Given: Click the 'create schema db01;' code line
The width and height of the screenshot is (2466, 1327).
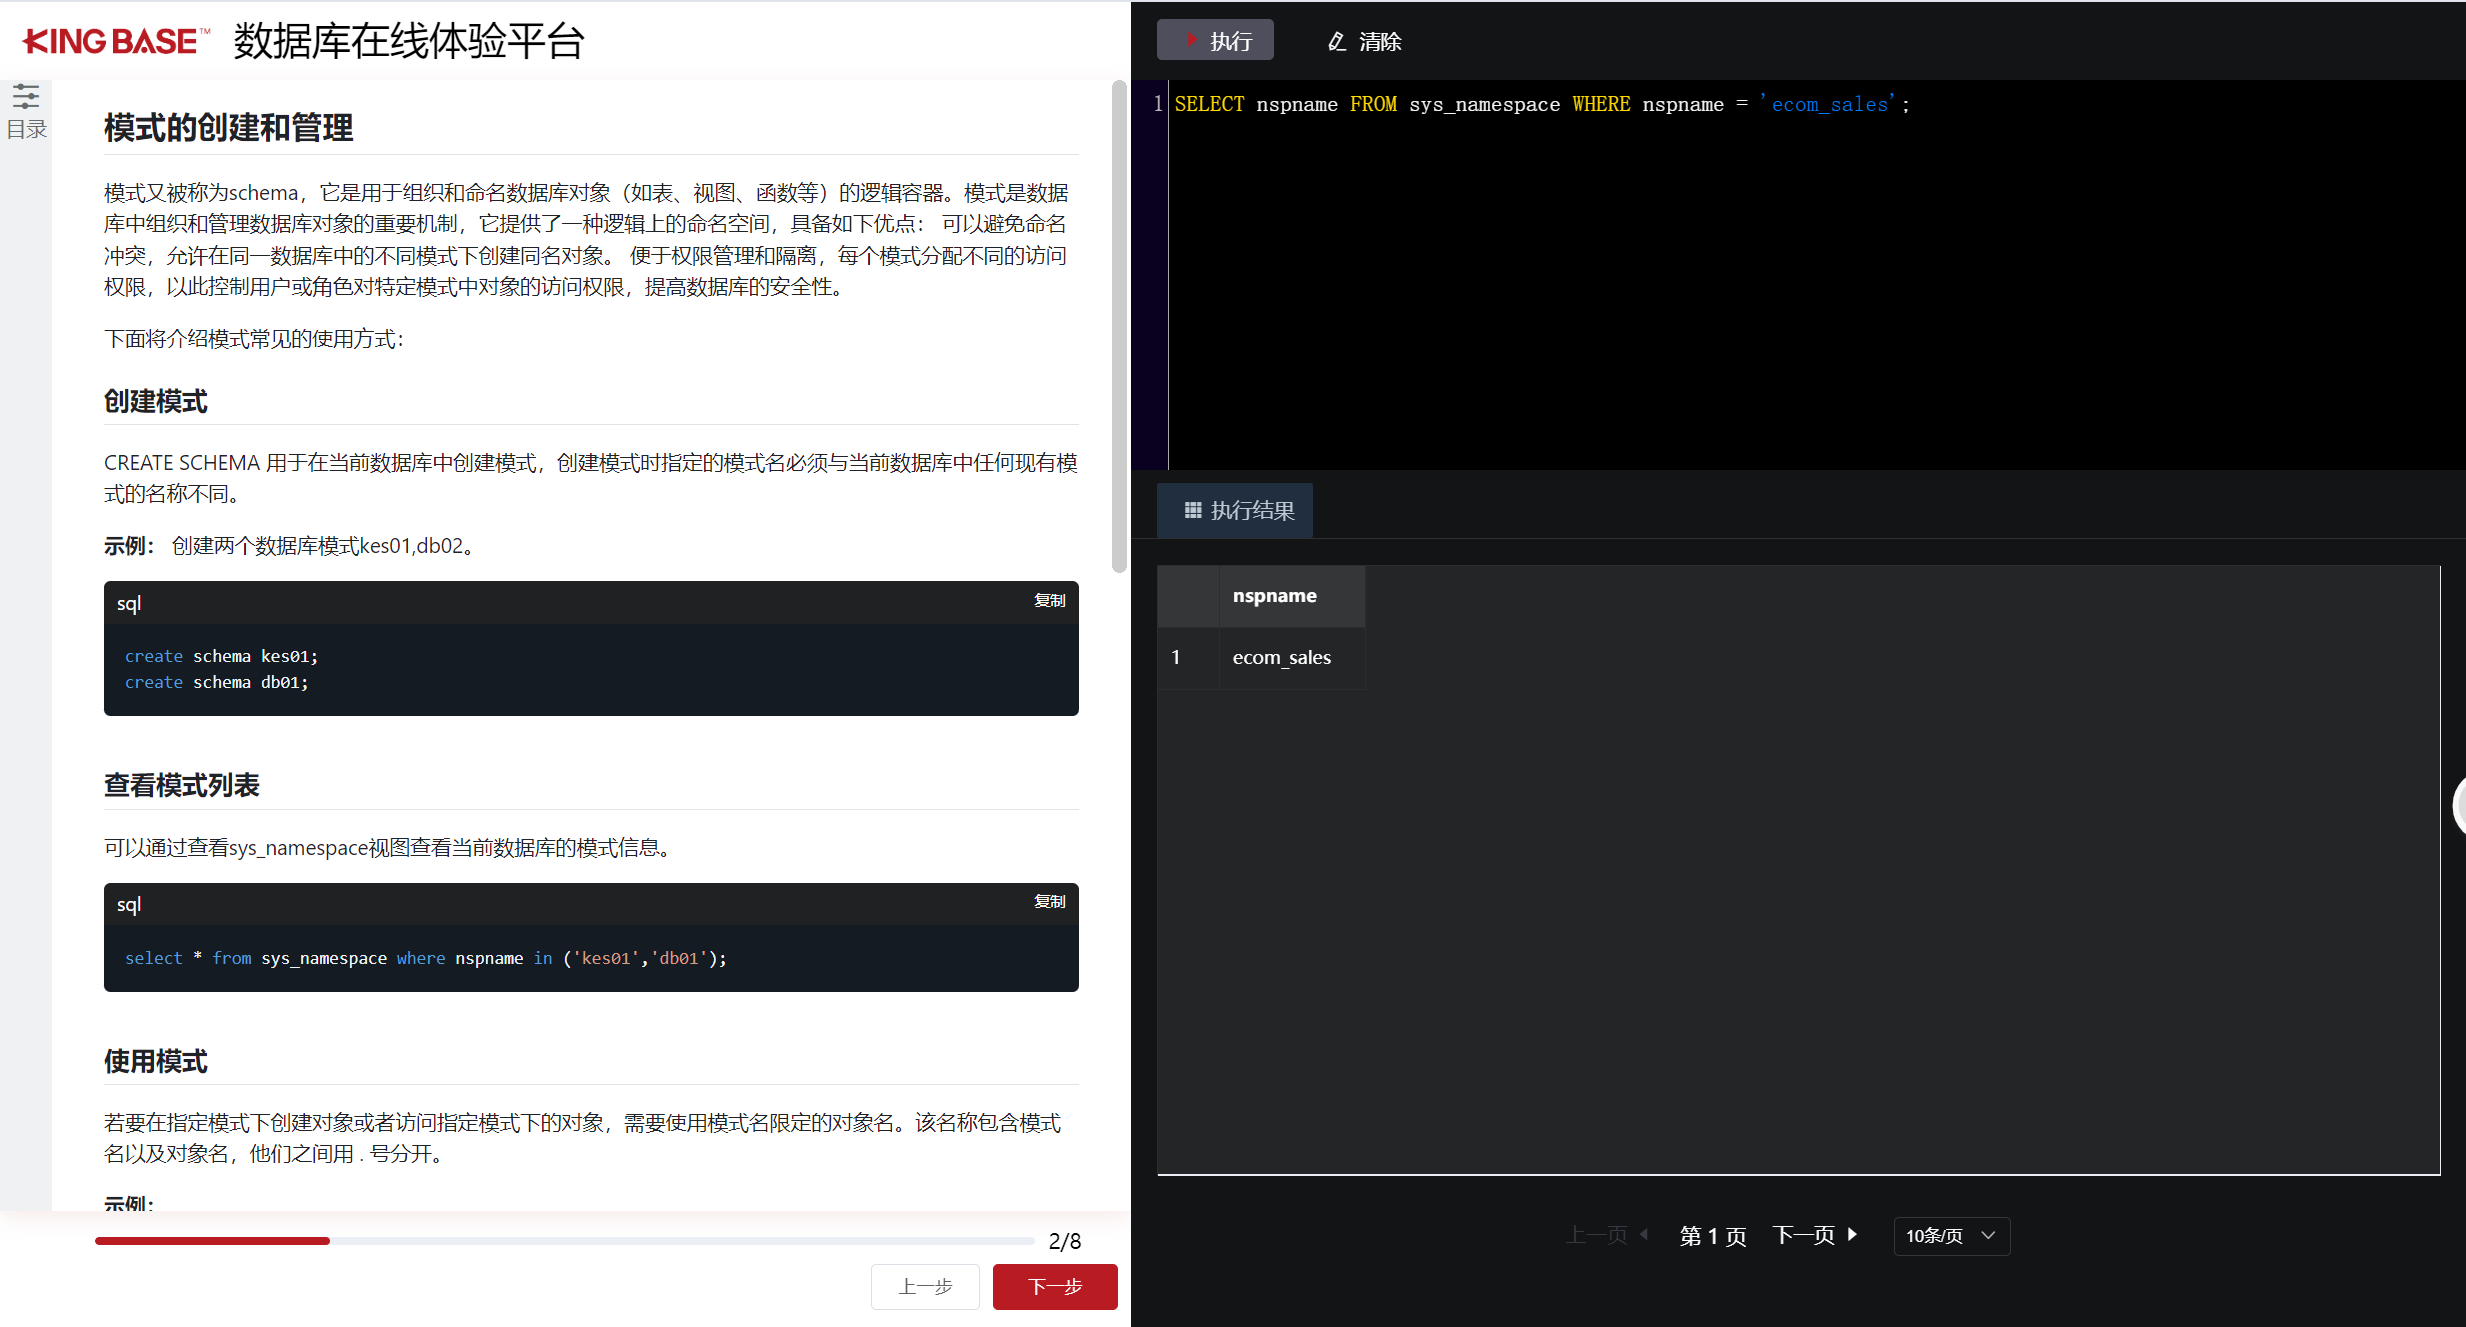Looking at the screenshot, I should 216,682.
